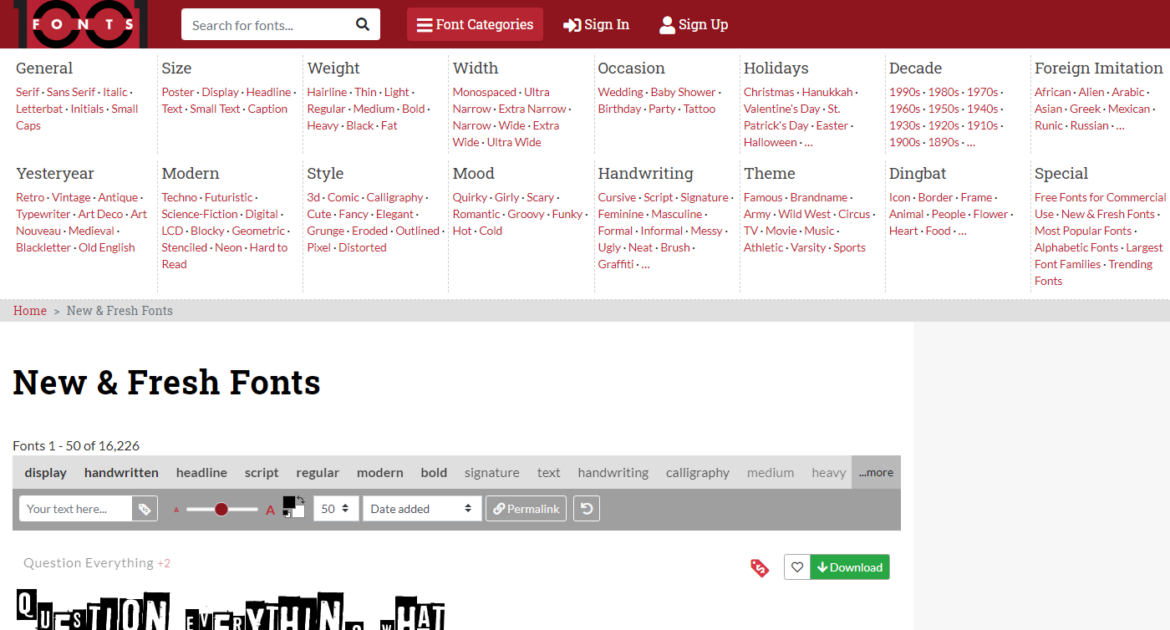The image size is (1170, 630).
Task: Click the search magnifier icon
Action: point(363,25)
